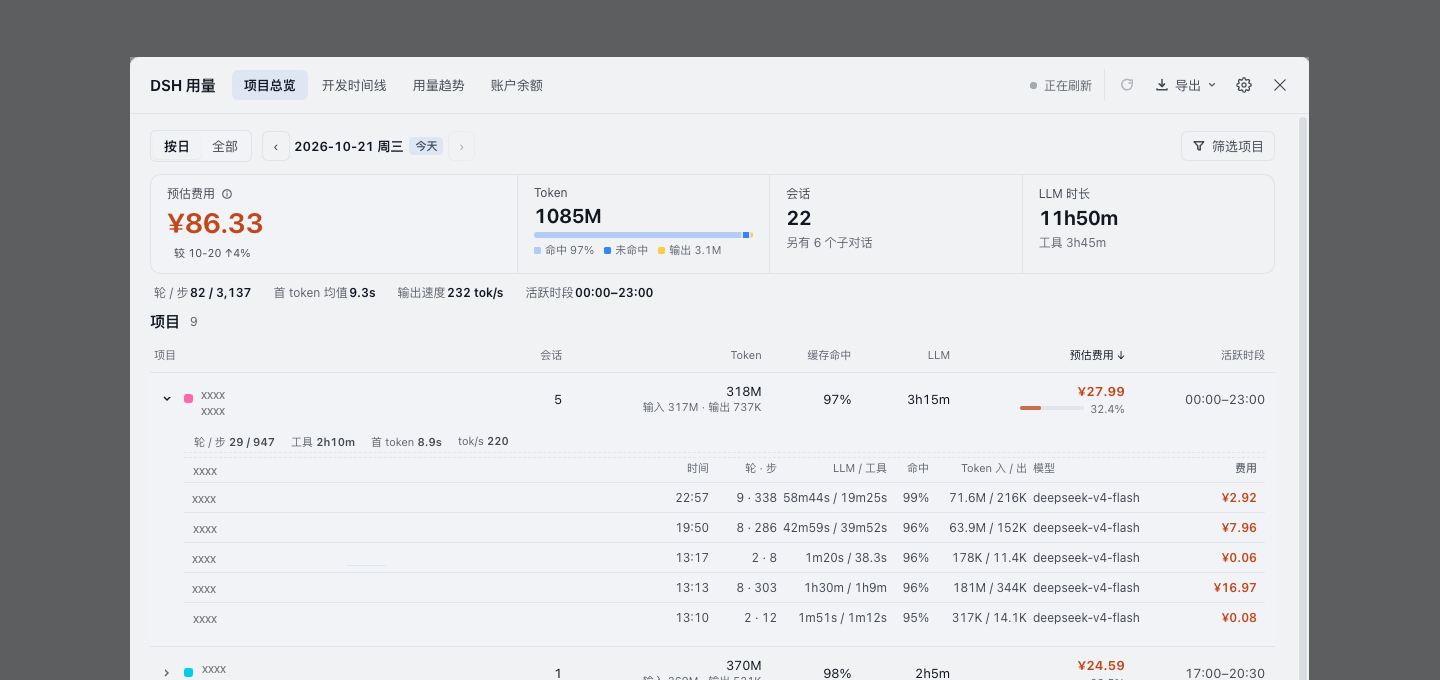Click the ¥7.96 cost value
Image resolution: width=1440 pixels, height=680 pixels.
point(1238,528)
